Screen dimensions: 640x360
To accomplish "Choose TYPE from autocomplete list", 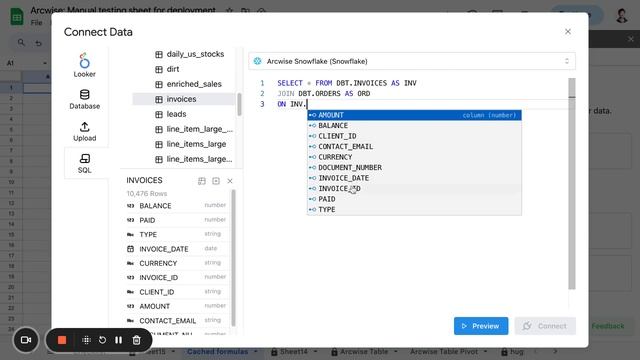I will coord(414,209).
